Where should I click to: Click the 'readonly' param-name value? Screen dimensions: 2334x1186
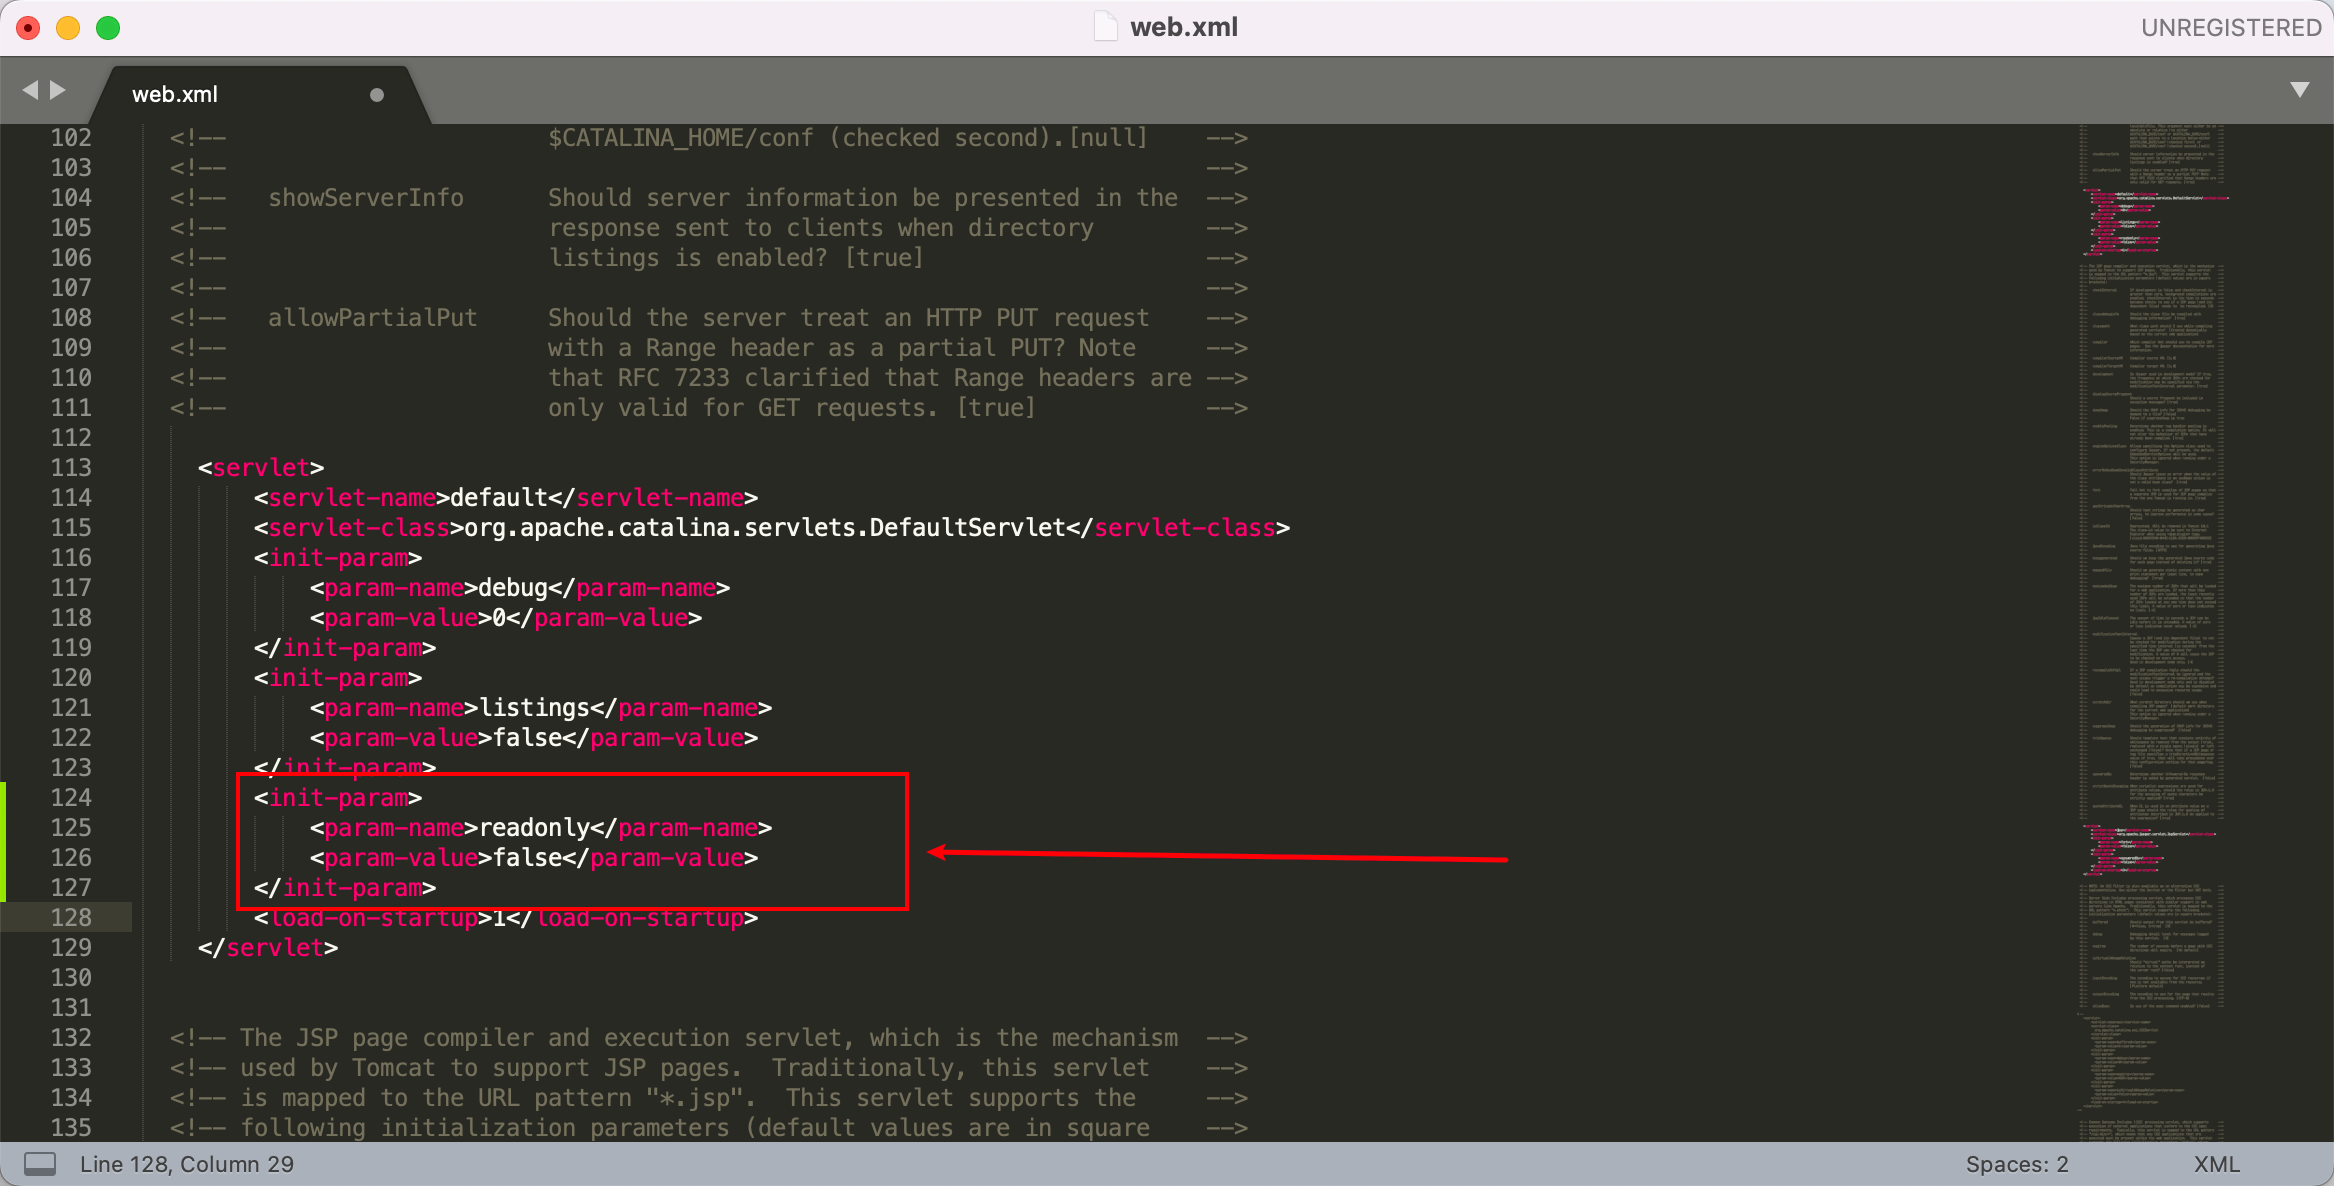coord(534,827)
